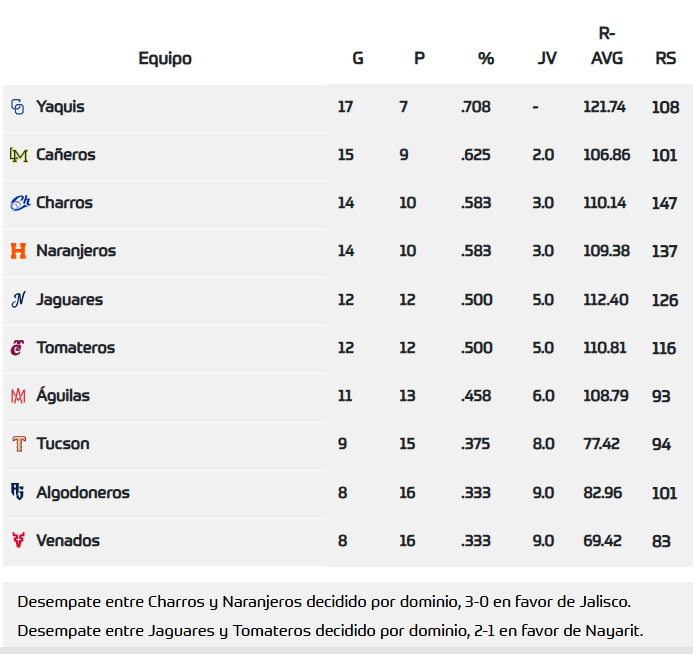Click the Yaquis team logo icon
Viewport: 693px width, 654px height.
pos(18,107)
